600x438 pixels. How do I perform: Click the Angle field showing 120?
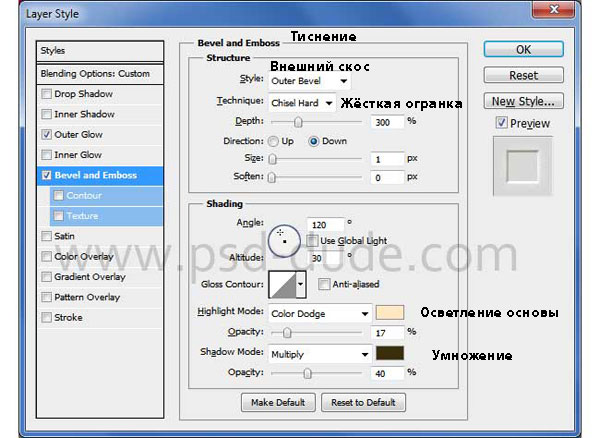pos(325,225)
